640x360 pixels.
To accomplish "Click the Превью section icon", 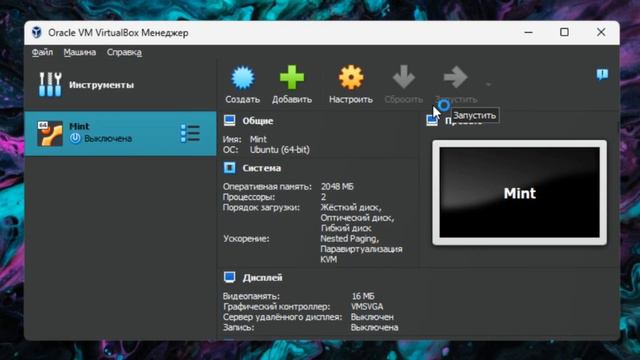I will click(x=432, y=121).
